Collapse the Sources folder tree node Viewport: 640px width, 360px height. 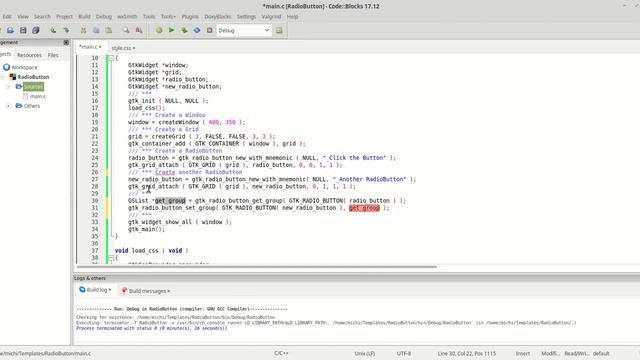tap(9, 87)
